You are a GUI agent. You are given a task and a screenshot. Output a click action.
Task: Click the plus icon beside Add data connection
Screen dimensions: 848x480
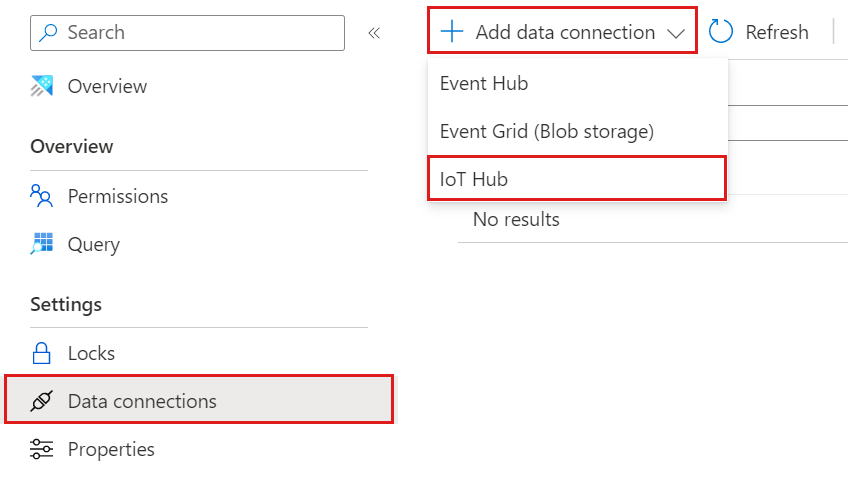click(452, 32)
